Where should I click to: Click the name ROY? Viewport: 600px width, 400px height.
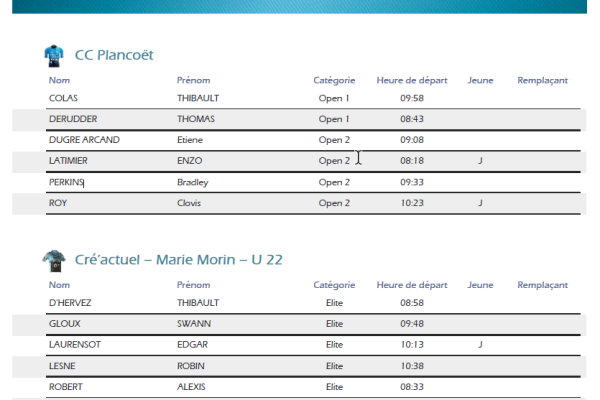58,203
